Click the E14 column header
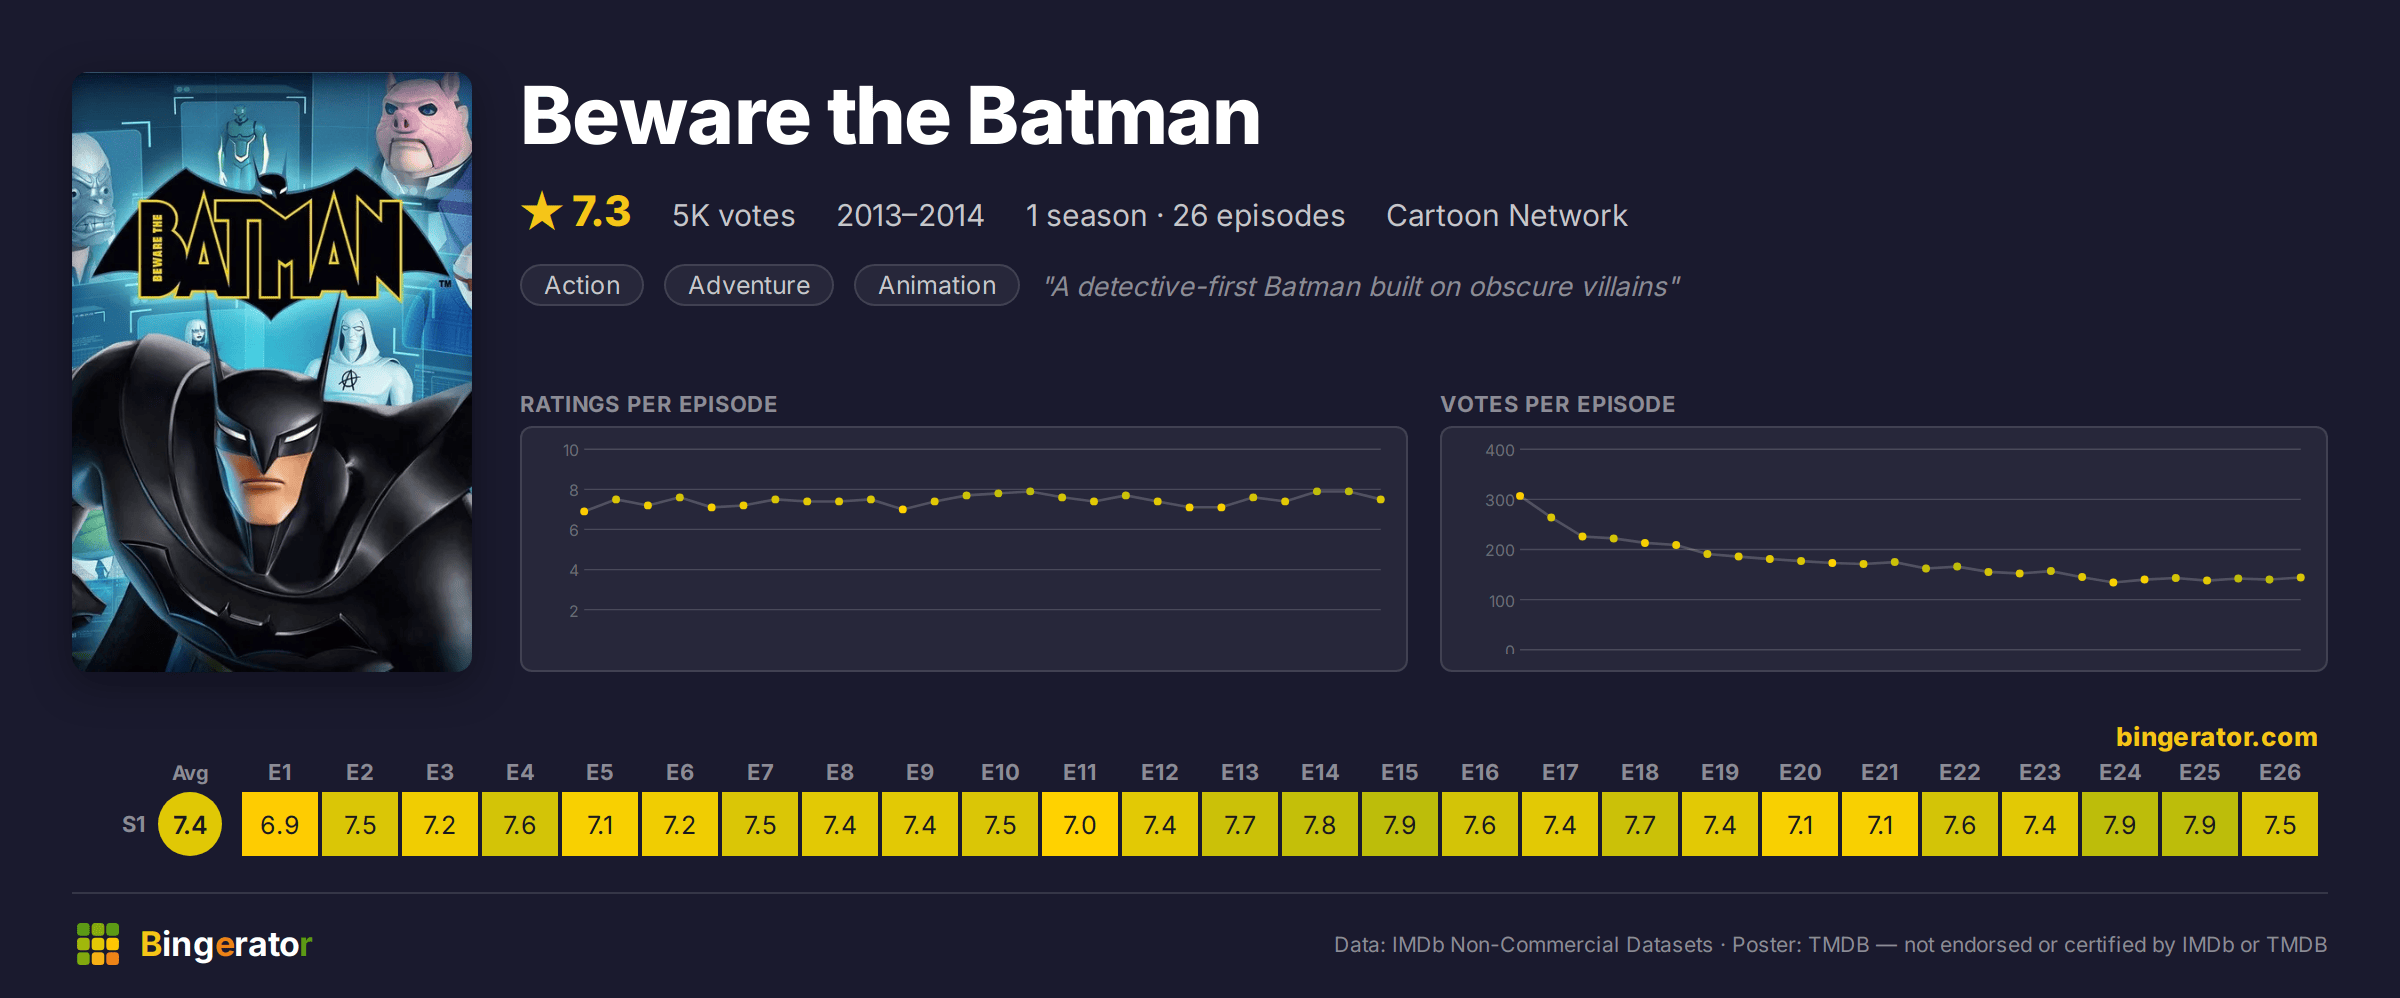This screenshot has height=998, width=2400. click(1320, 772)
